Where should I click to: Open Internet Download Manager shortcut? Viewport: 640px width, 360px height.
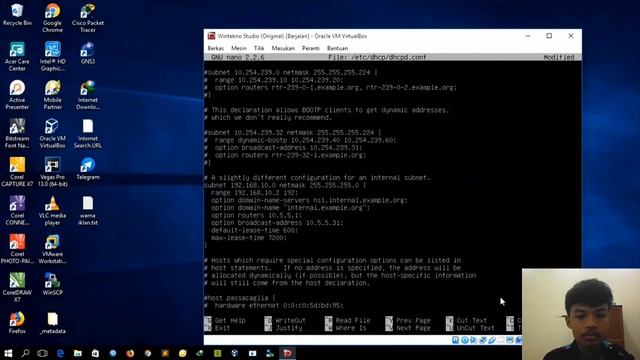(x=88, y=95)
